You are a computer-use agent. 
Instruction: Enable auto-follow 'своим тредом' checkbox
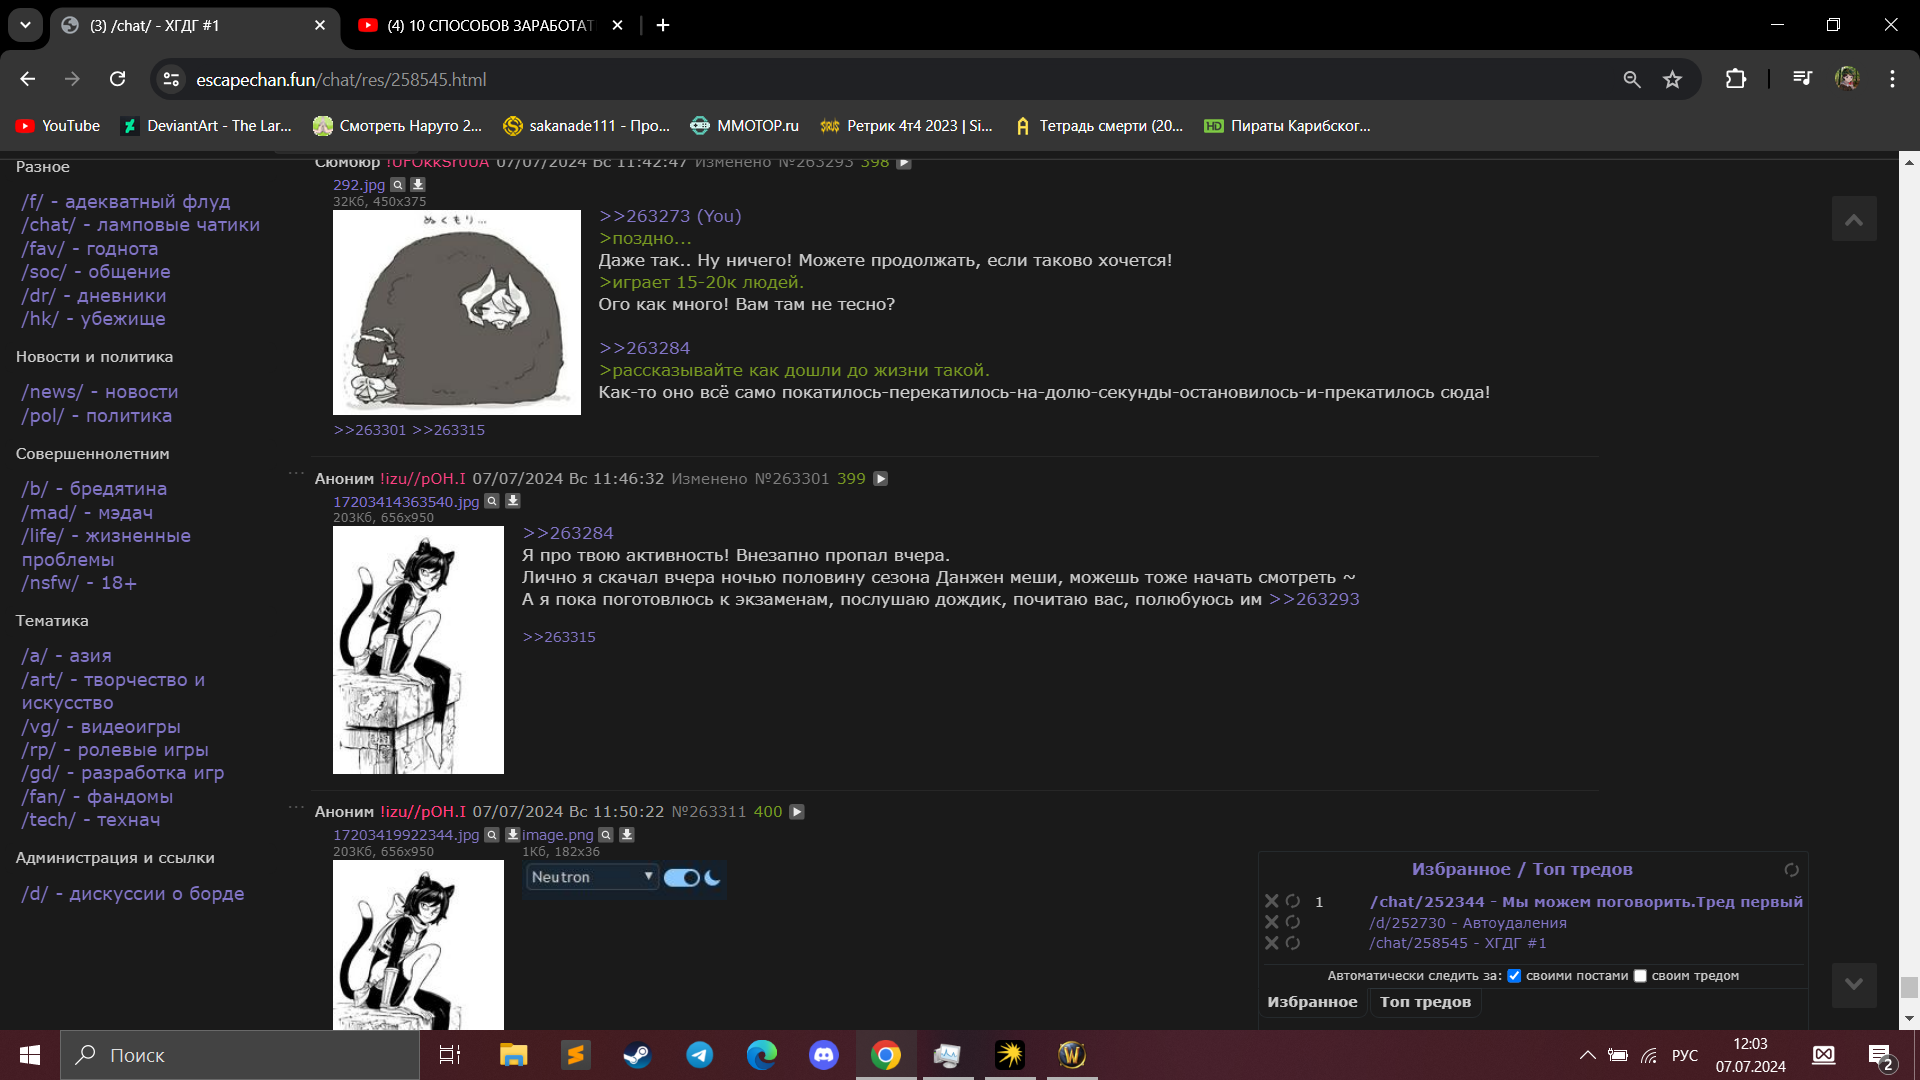coord(1640,976)
